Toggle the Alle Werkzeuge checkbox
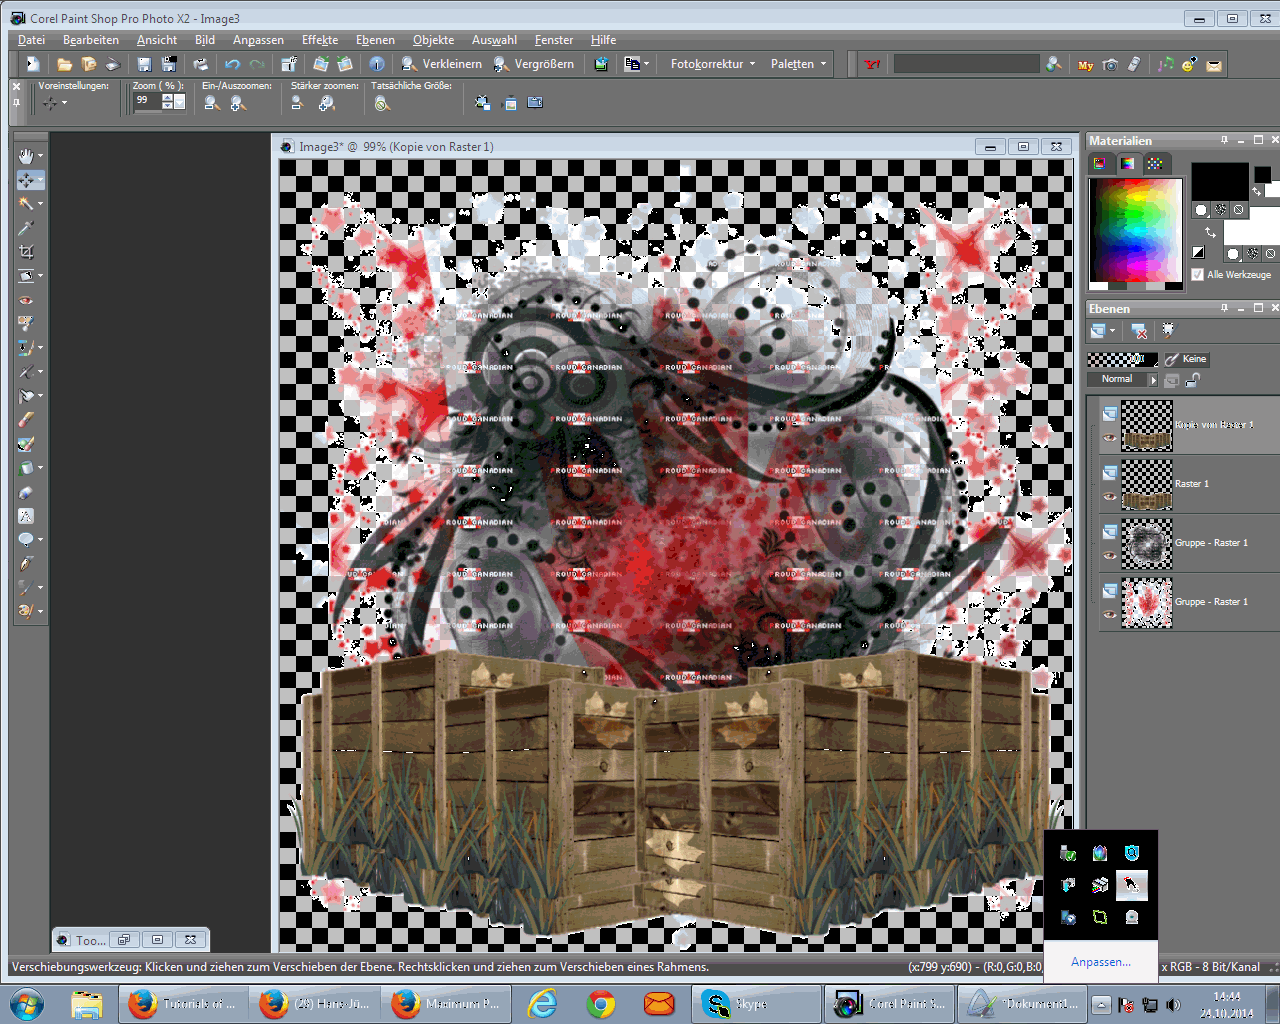 point(1198,274)
